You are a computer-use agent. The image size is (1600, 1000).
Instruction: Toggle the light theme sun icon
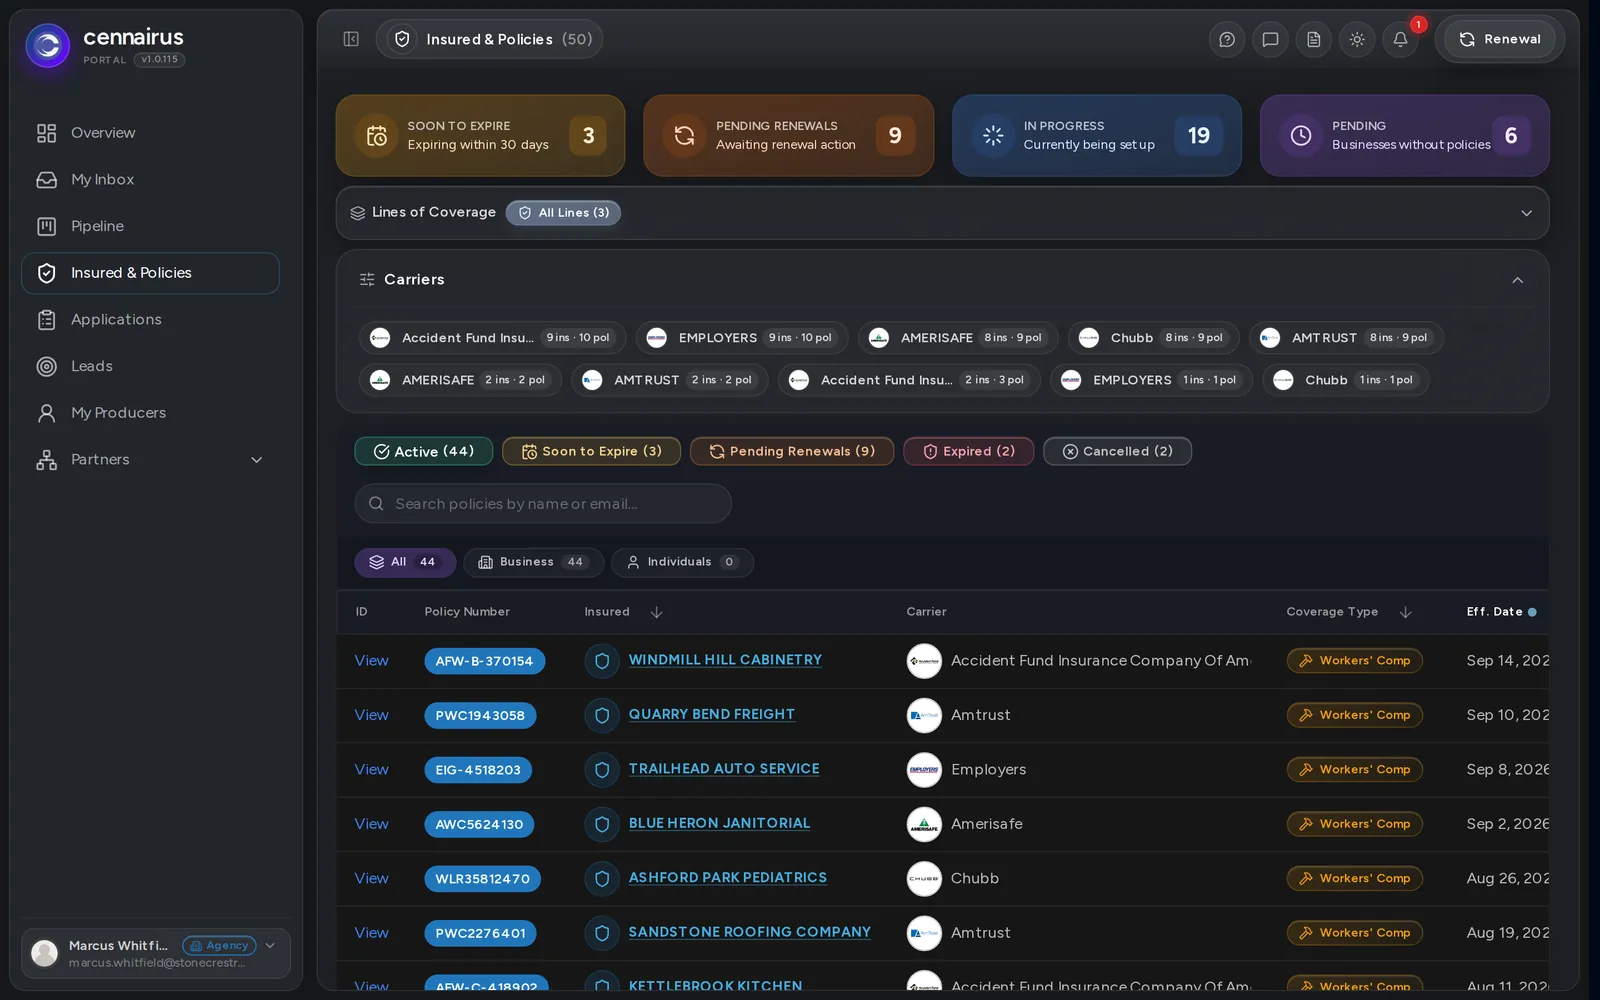pos(1357,39)
